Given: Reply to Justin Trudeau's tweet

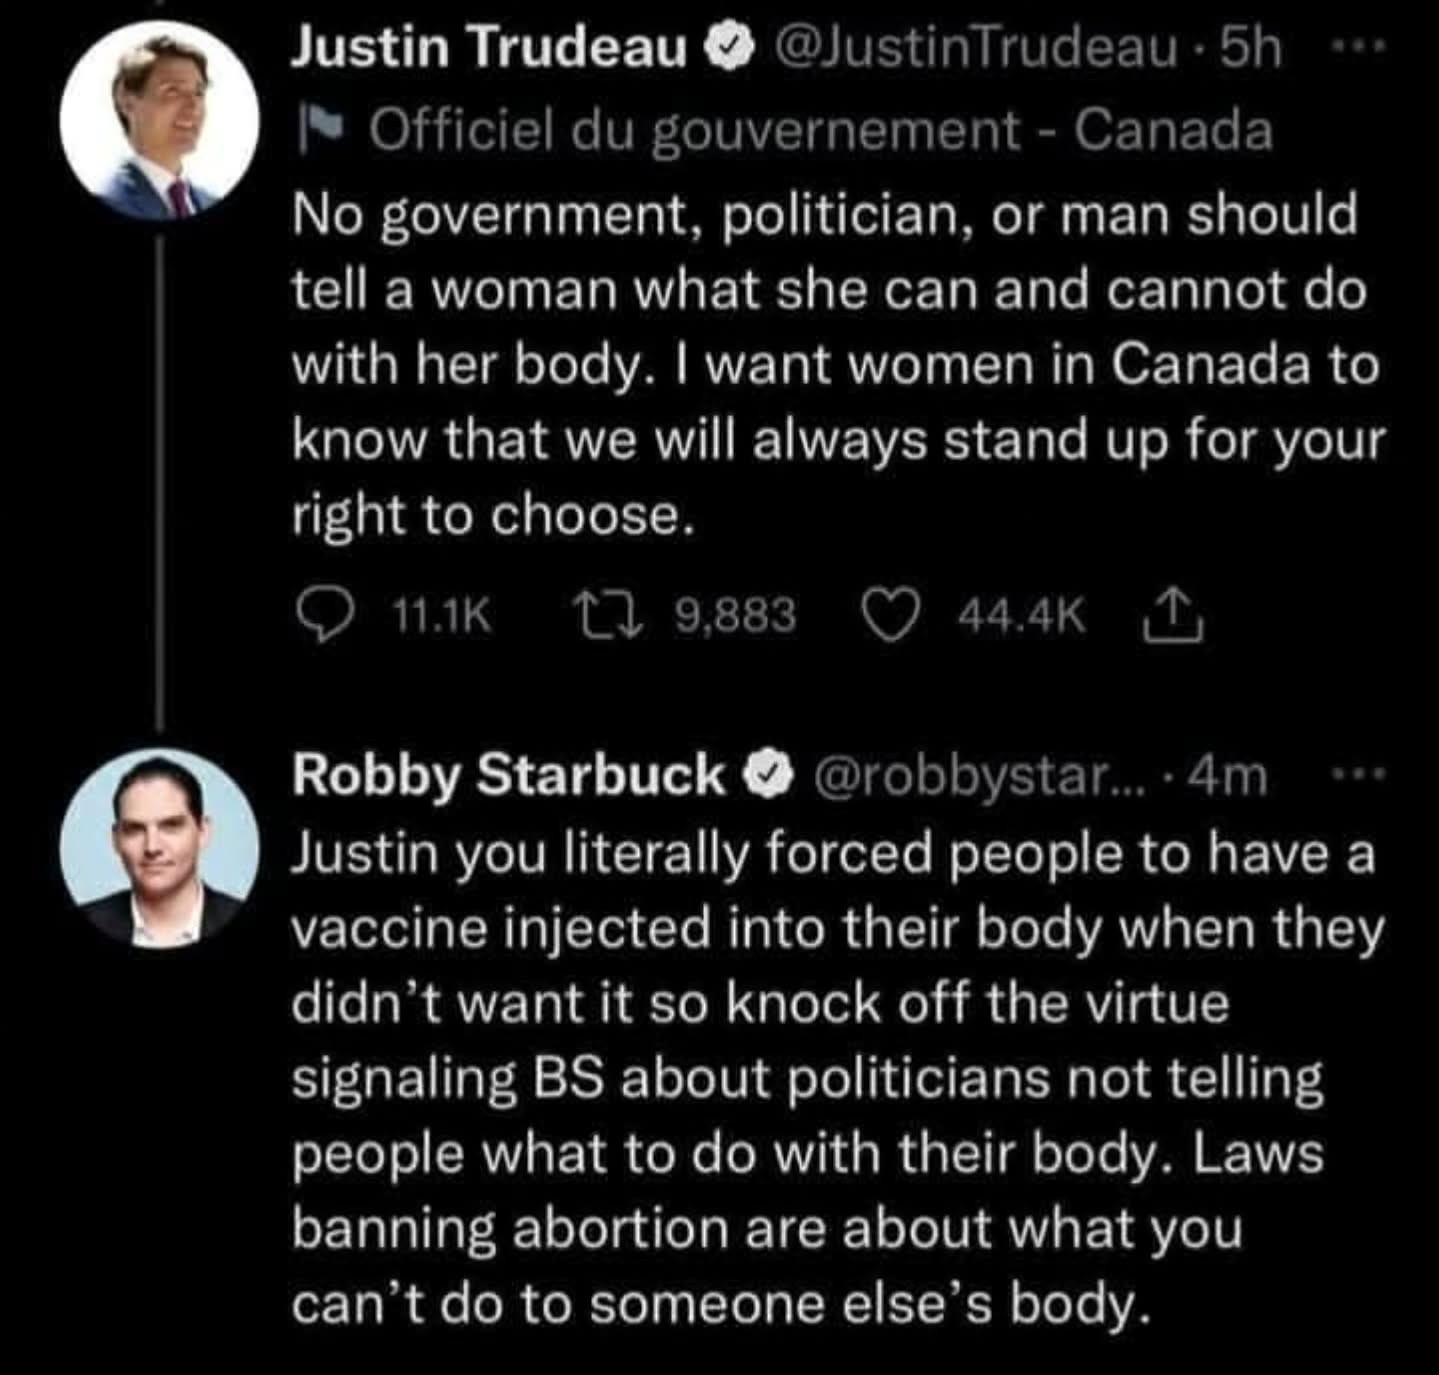Looking at the screenshot, I should click(324, 614).
